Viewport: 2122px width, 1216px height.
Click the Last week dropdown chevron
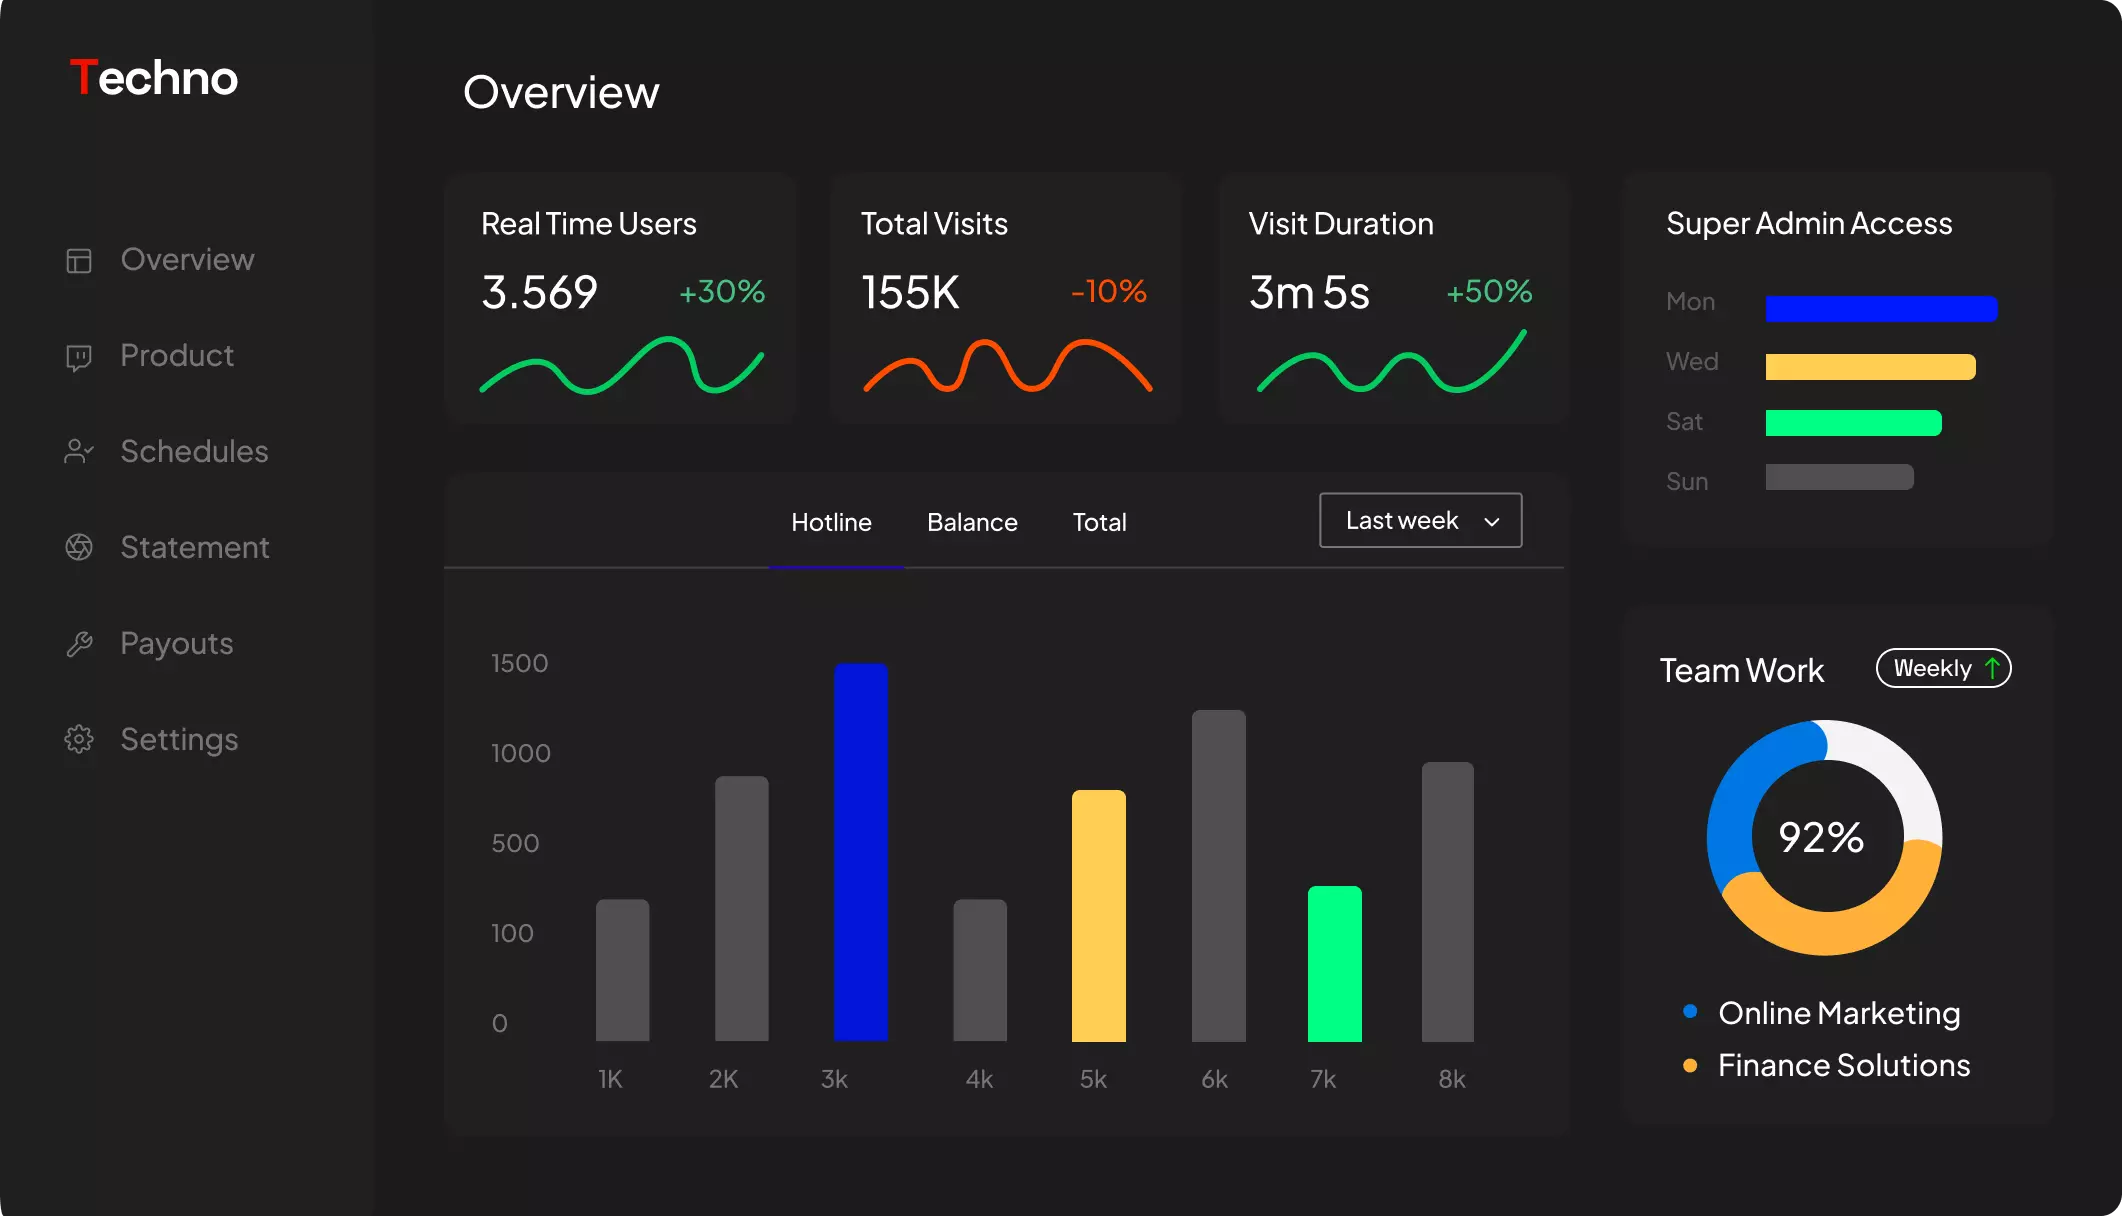tap(1491, 522)
